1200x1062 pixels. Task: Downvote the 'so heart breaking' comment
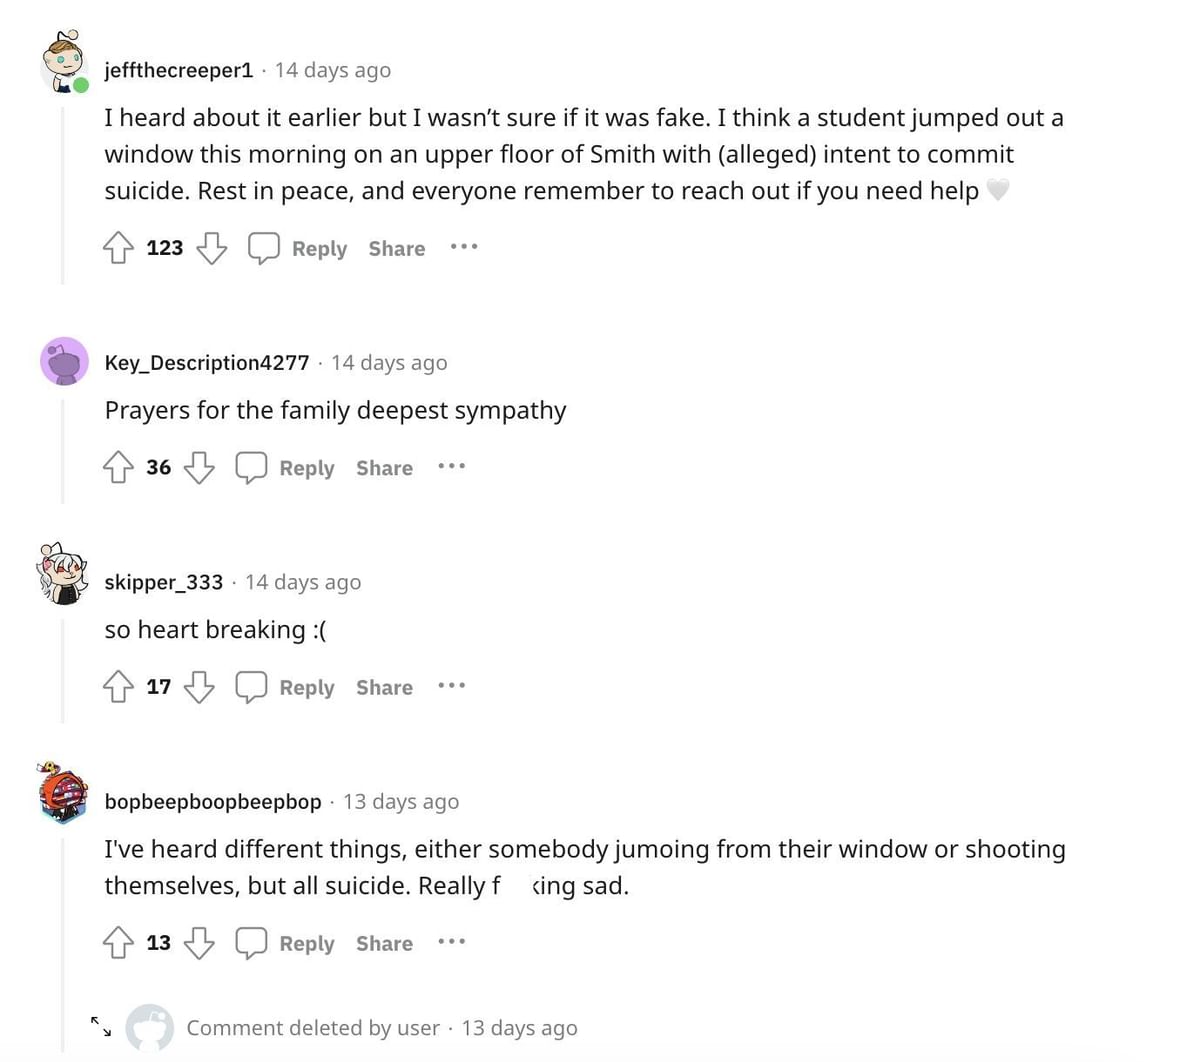pyautogui.click(x=199, y=687)
